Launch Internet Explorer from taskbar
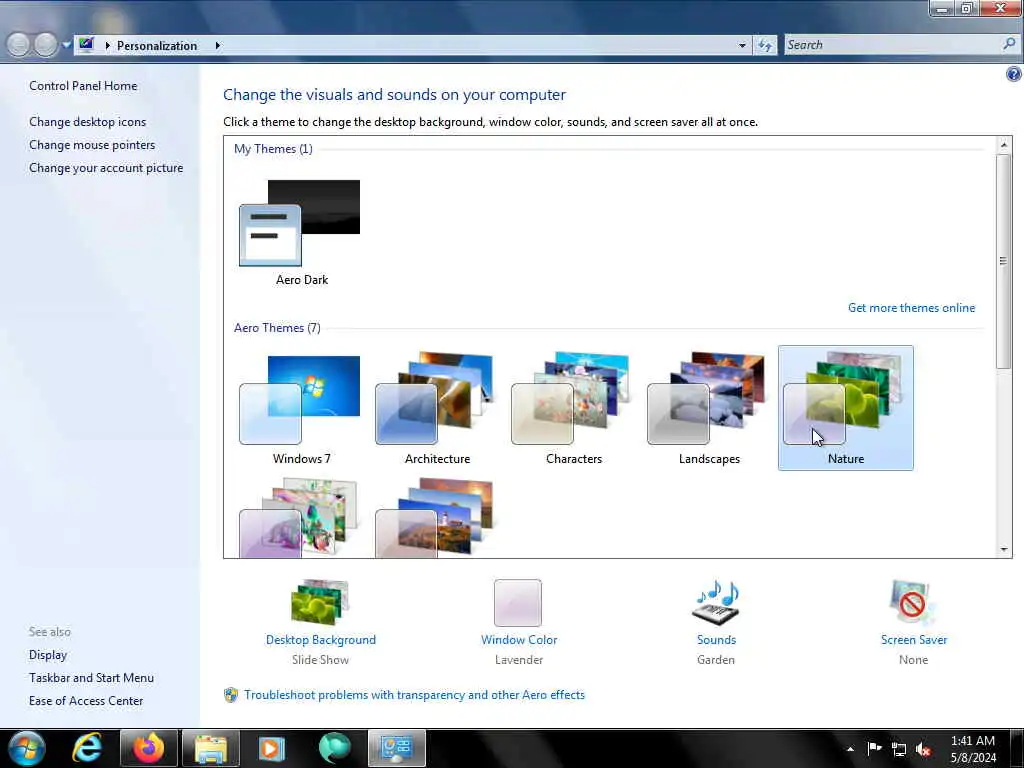Image resolution: width=1024 pixels, height=768 pixels. point(87,748)
